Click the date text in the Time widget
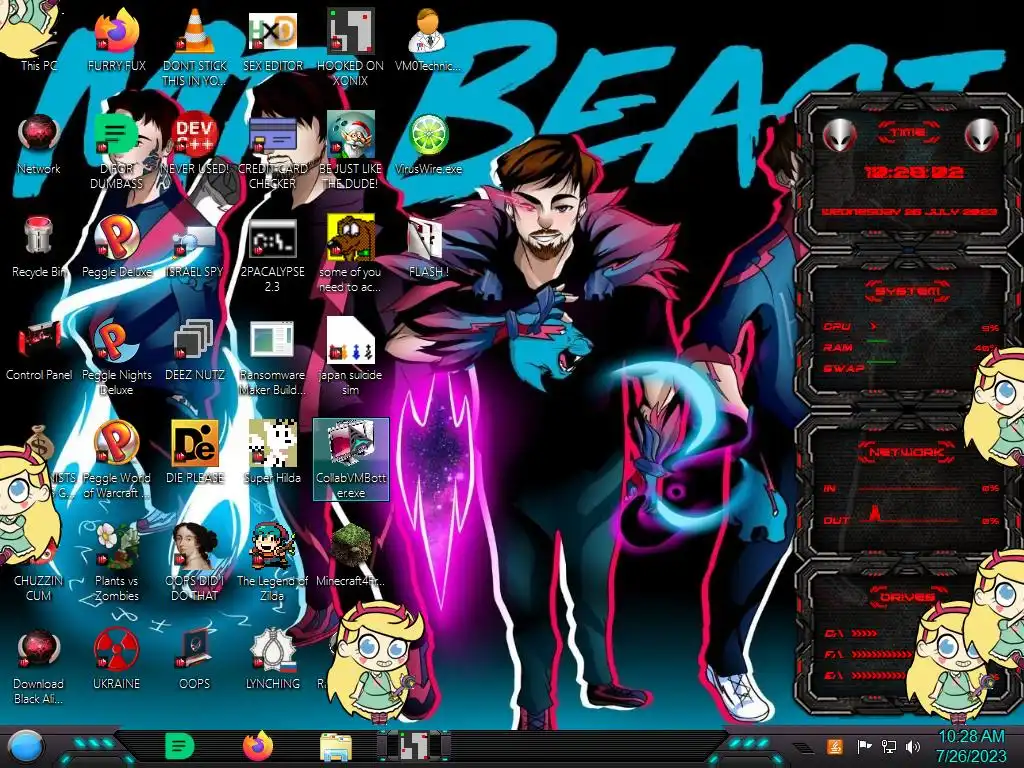The image size is (1024, 768). coord(909,212)
